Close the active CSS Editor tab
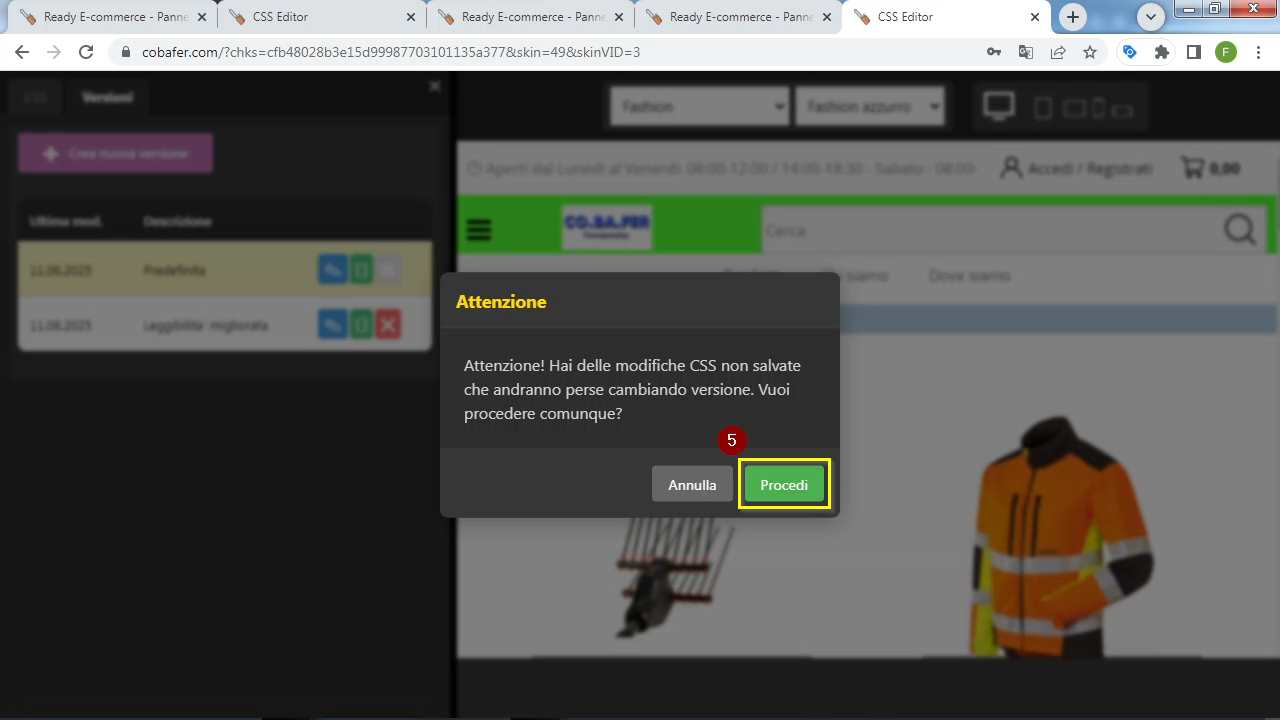The height and width of the screenshot is (720, 1280). pyautogui.click(x=1035, y=17)
